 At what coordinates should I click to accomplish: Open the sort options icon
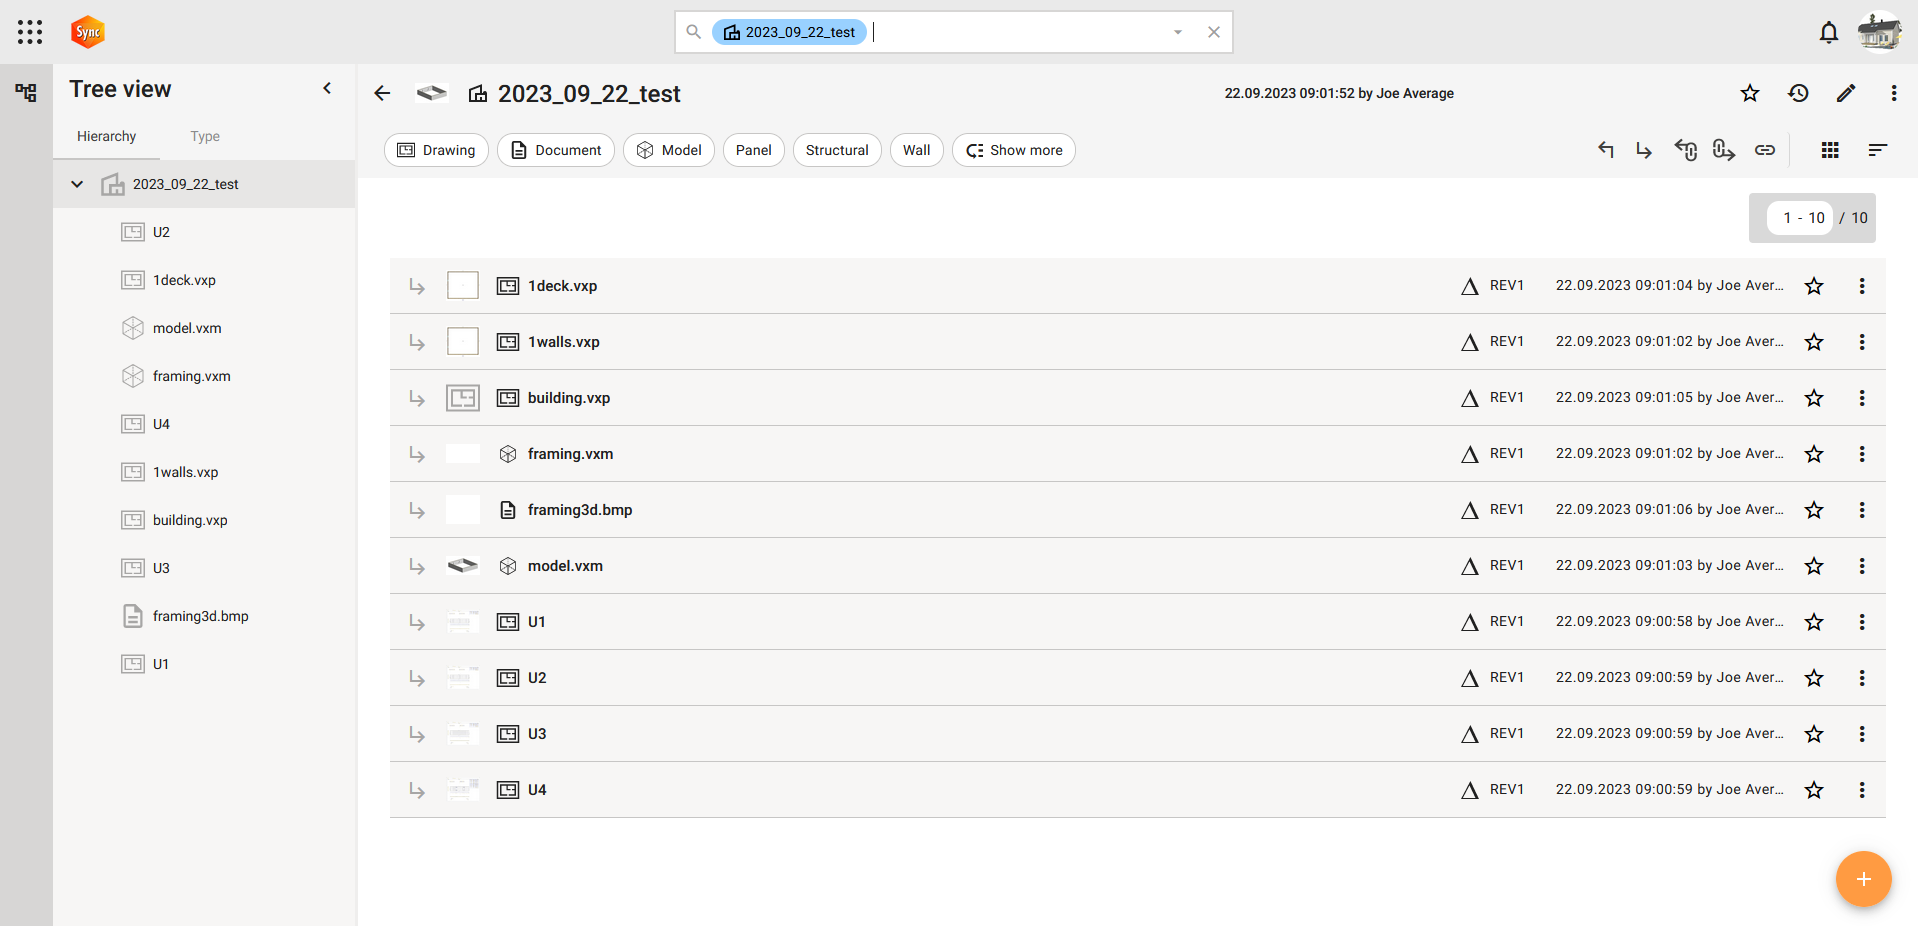(1877, 150)
